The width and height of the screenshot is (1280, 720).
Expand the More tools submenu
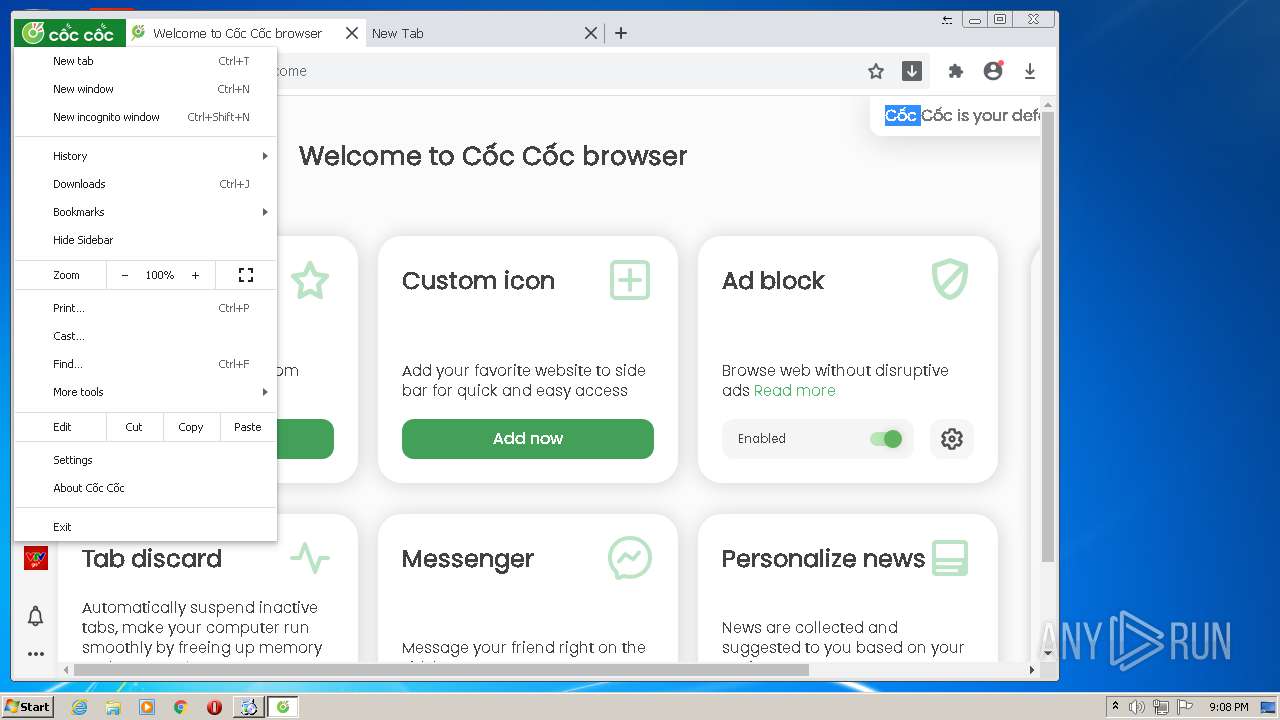pos(145,392)
